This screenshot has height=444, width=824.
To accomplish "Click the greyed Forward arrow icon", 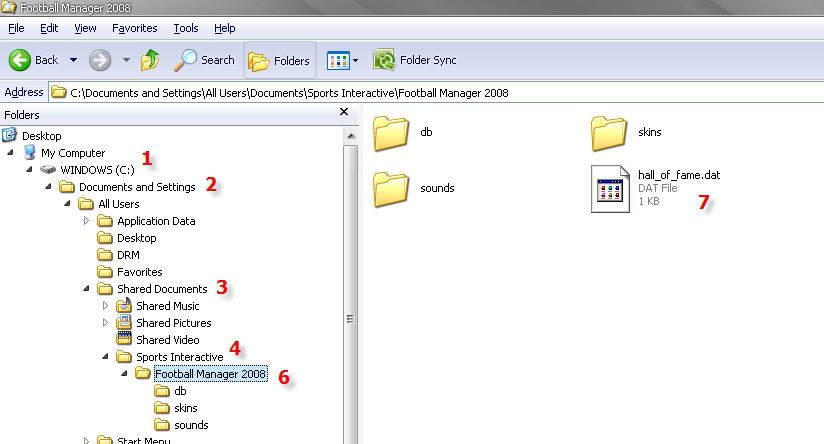I will pyautogui.click(x=100, y=60).
